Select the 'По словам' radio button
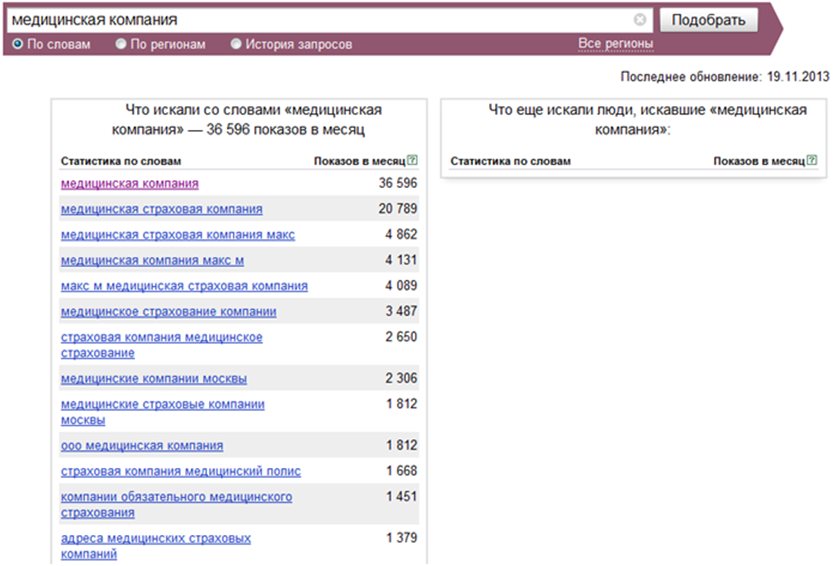 pyautogui.click(x=18, y=44)
